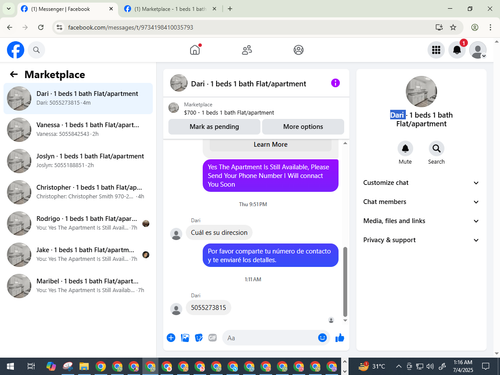Click the Facebook logo icon
Viewport: 500px width, 375px height.
click(16, 50)
